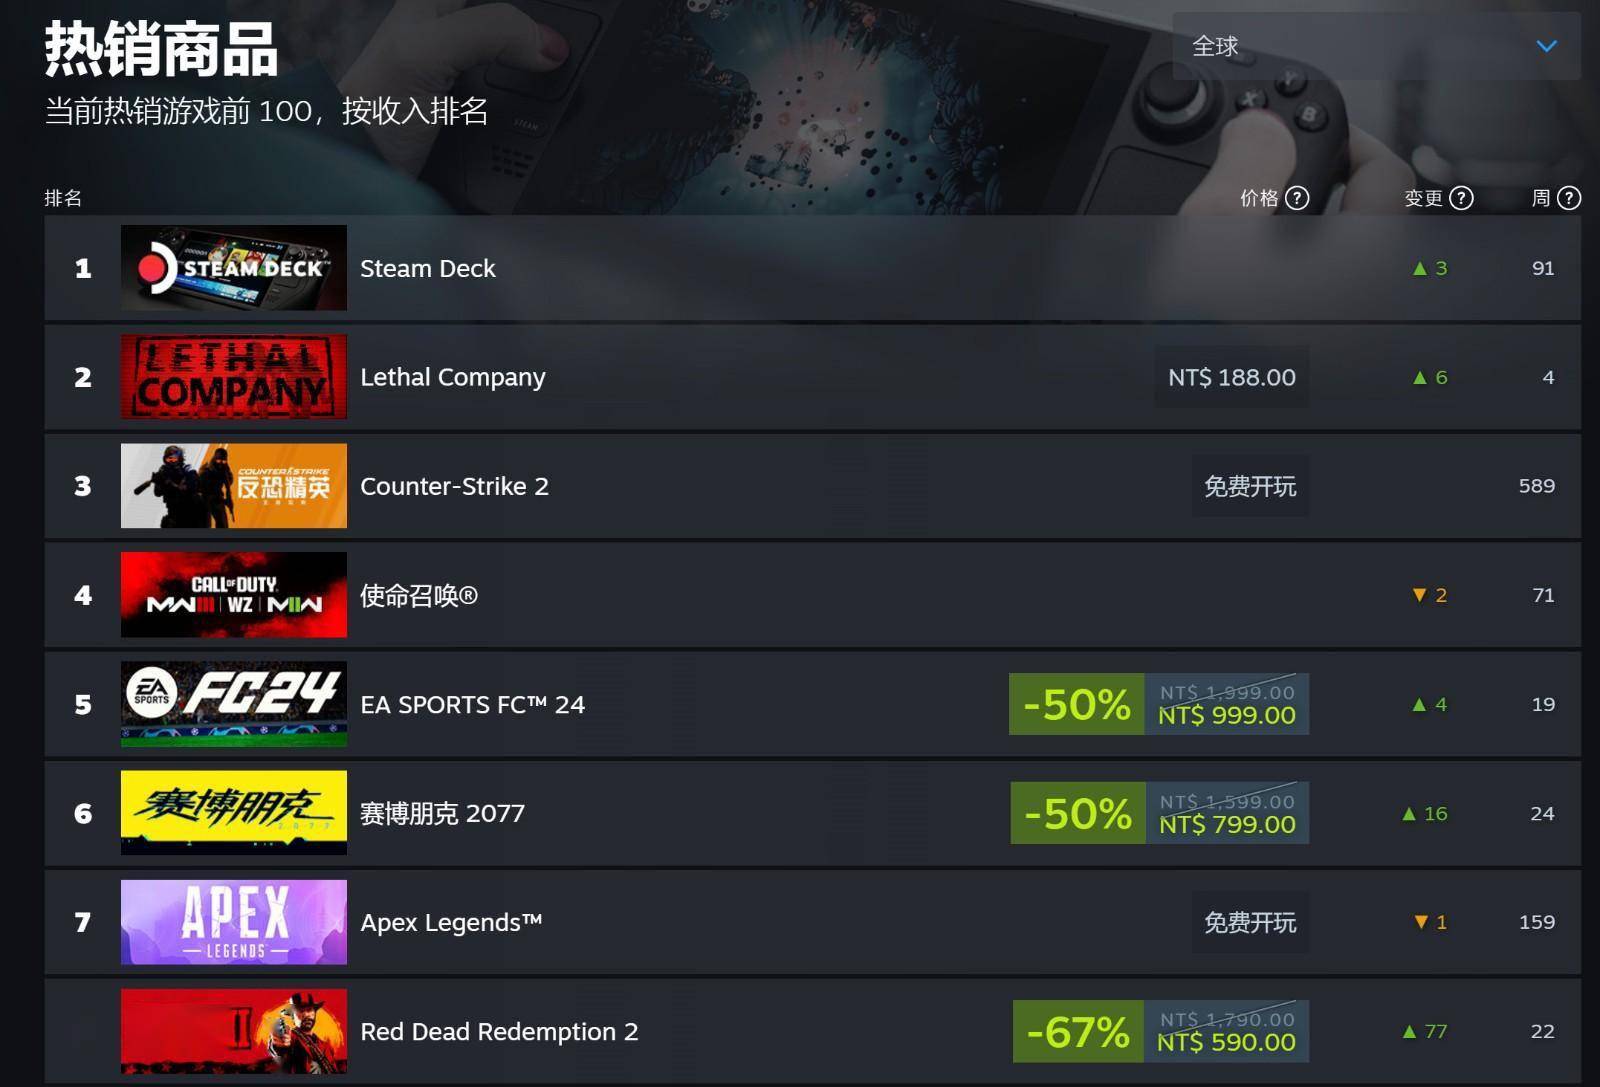Open the Steam Deck thumbnail image
Image resolution: width=1600 pixels, height=1087 pixels.
click(234, 268)
